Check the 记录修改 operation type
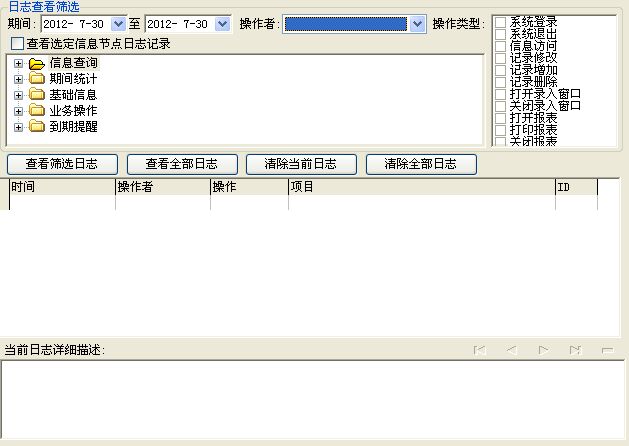The image size is (629, 446). click(501, 58)
